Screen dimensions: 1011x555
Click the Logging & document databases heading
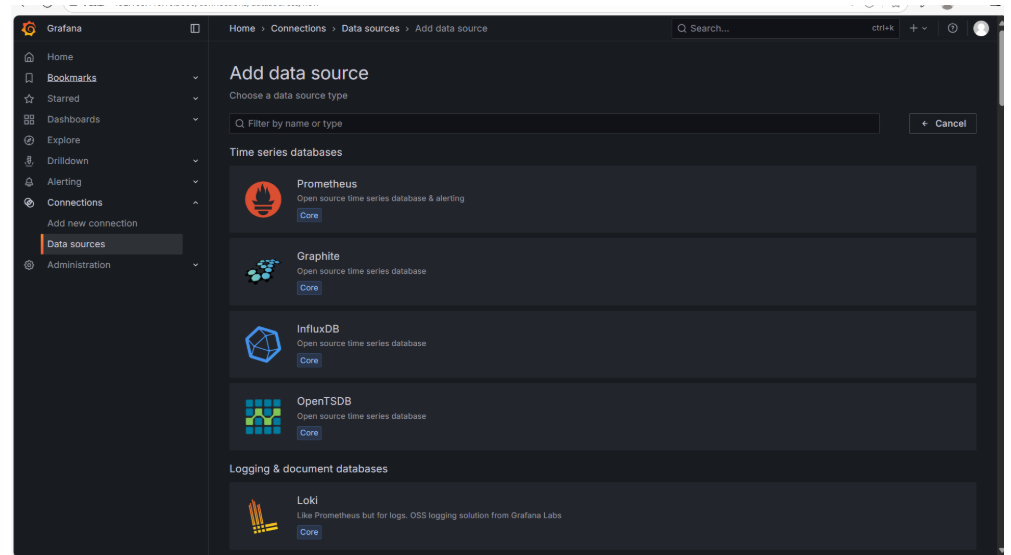pyautogui.click(x=308, y=469)
